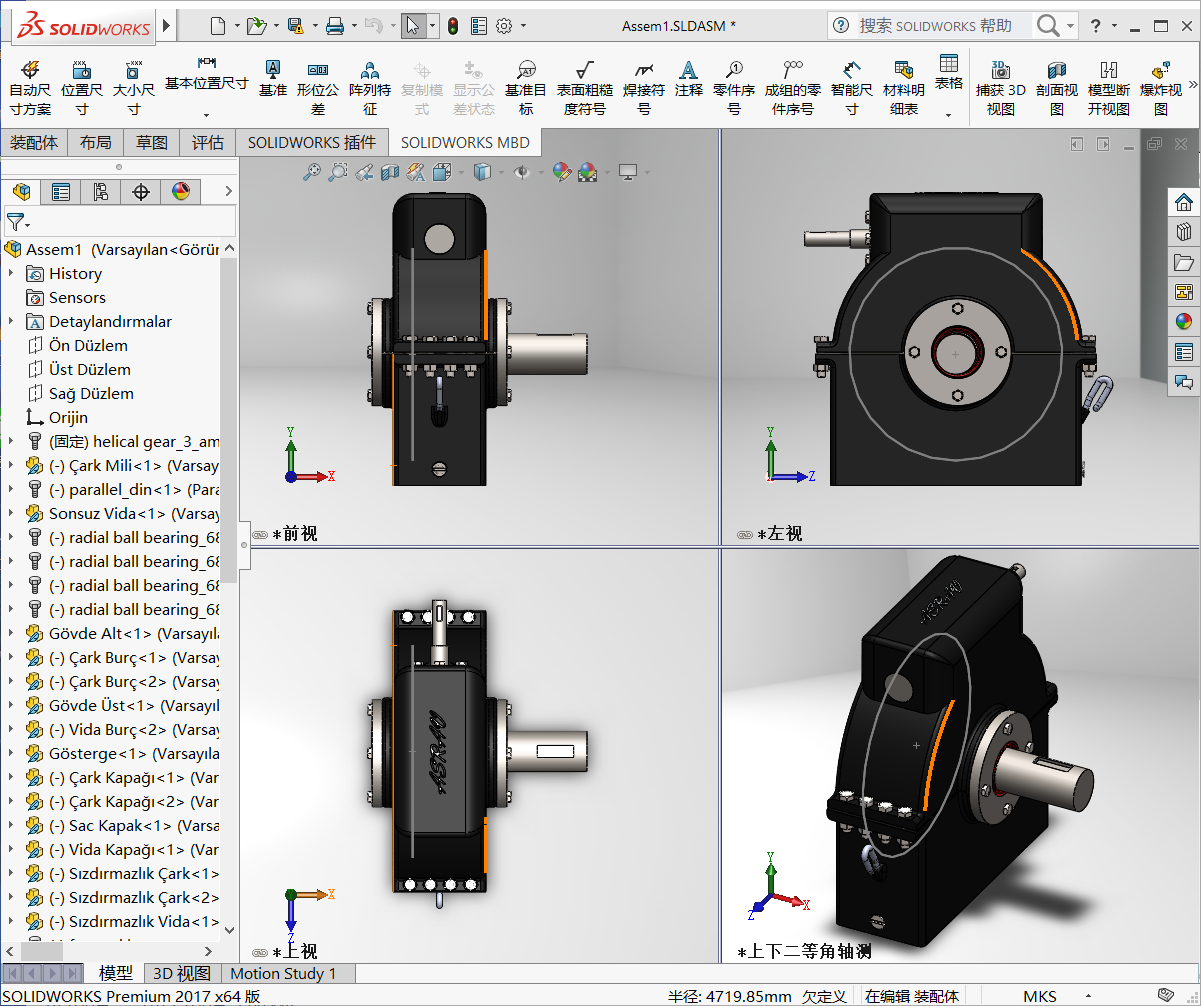This screenshot has height=1006, width=1201.
Task: Click the Zoom to Area icon
Action: click(x=338, y=172)
